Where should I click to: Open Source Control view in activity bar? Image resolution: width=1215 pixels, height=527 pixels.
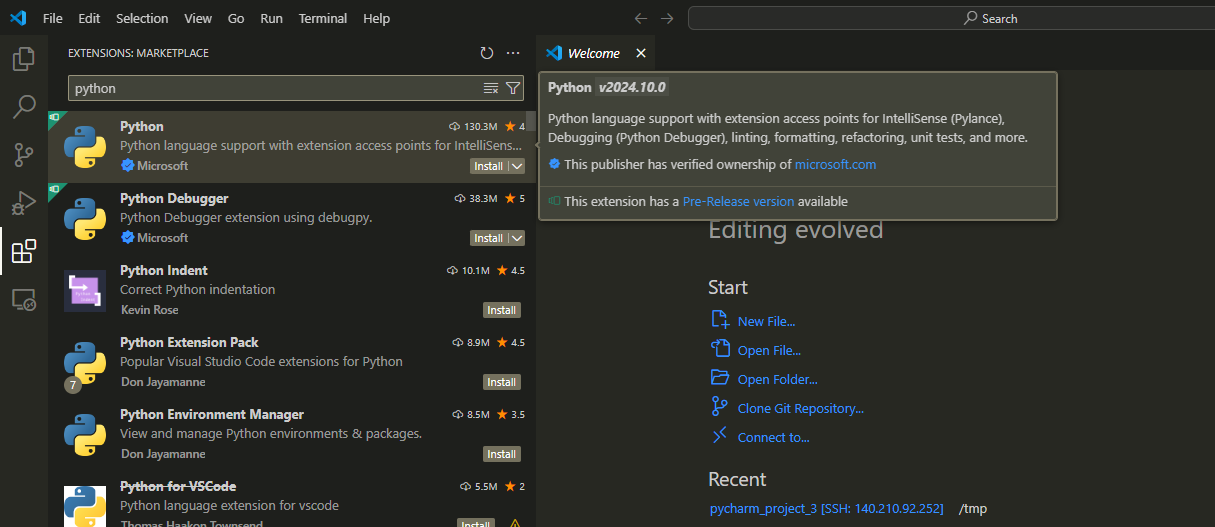coord(23,154)
